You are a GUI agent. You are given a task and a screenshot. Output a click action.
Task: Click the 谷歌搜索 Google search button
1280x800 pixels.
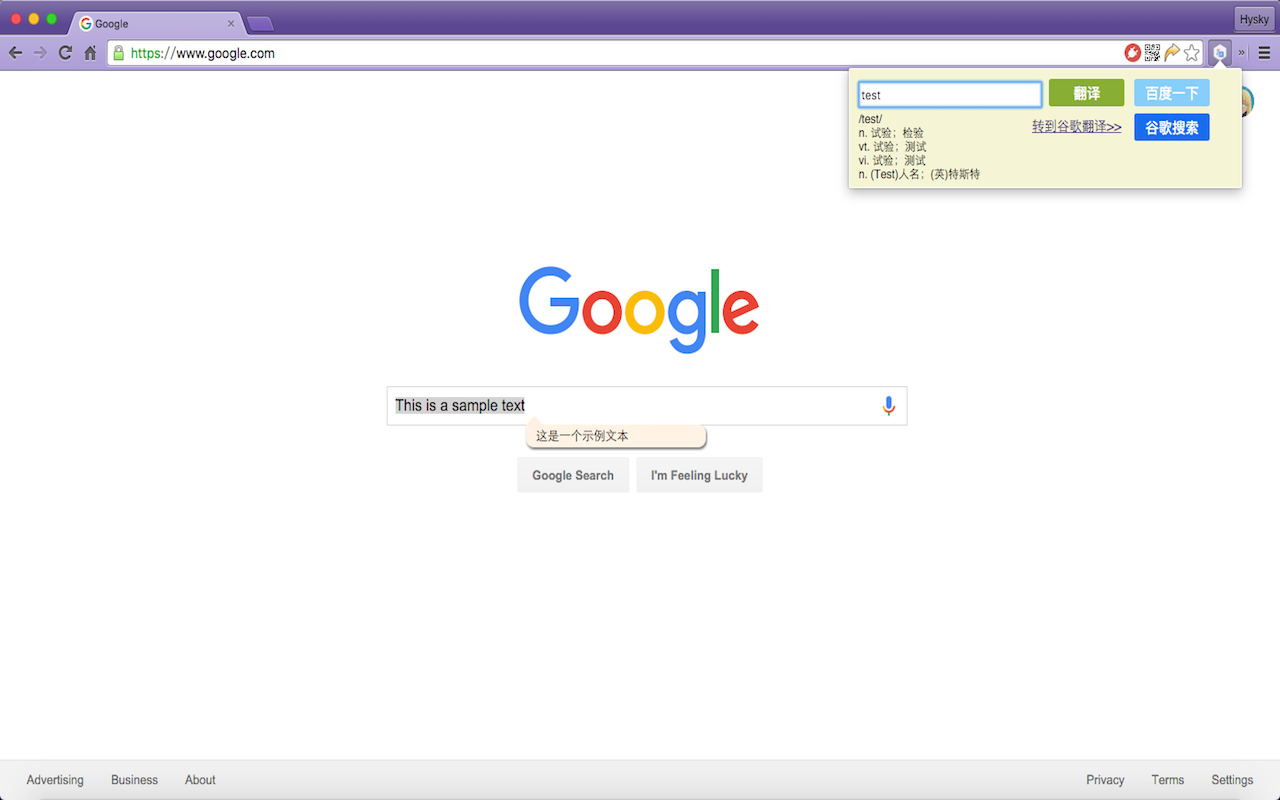[1172, 127]
